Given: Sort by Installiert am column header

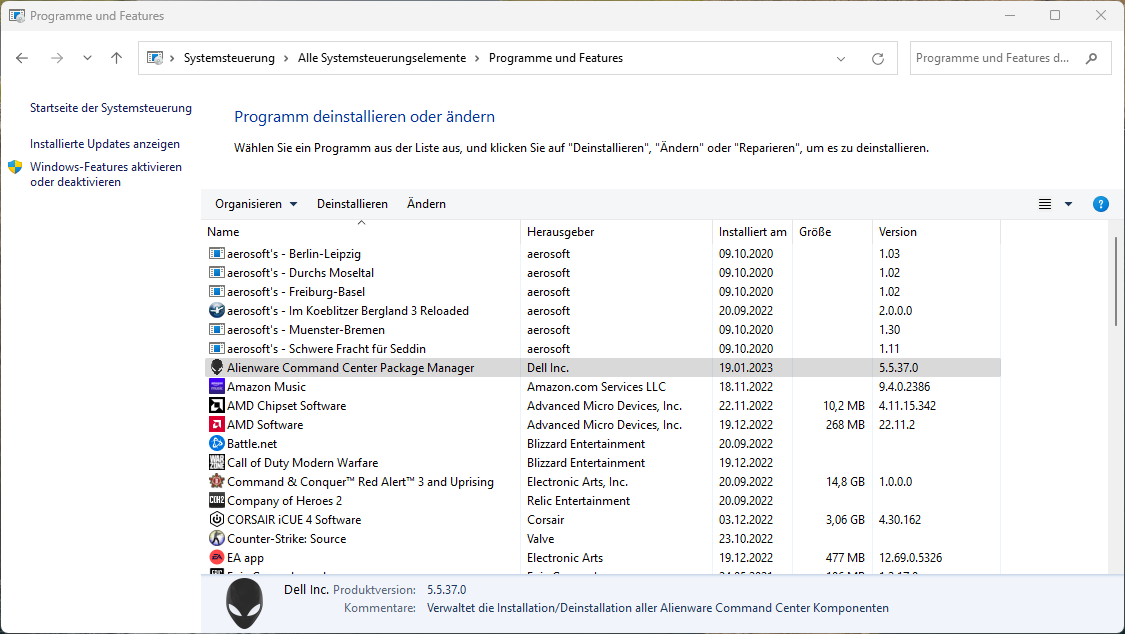Looking at the screenshot, I should tap(753, 232).
